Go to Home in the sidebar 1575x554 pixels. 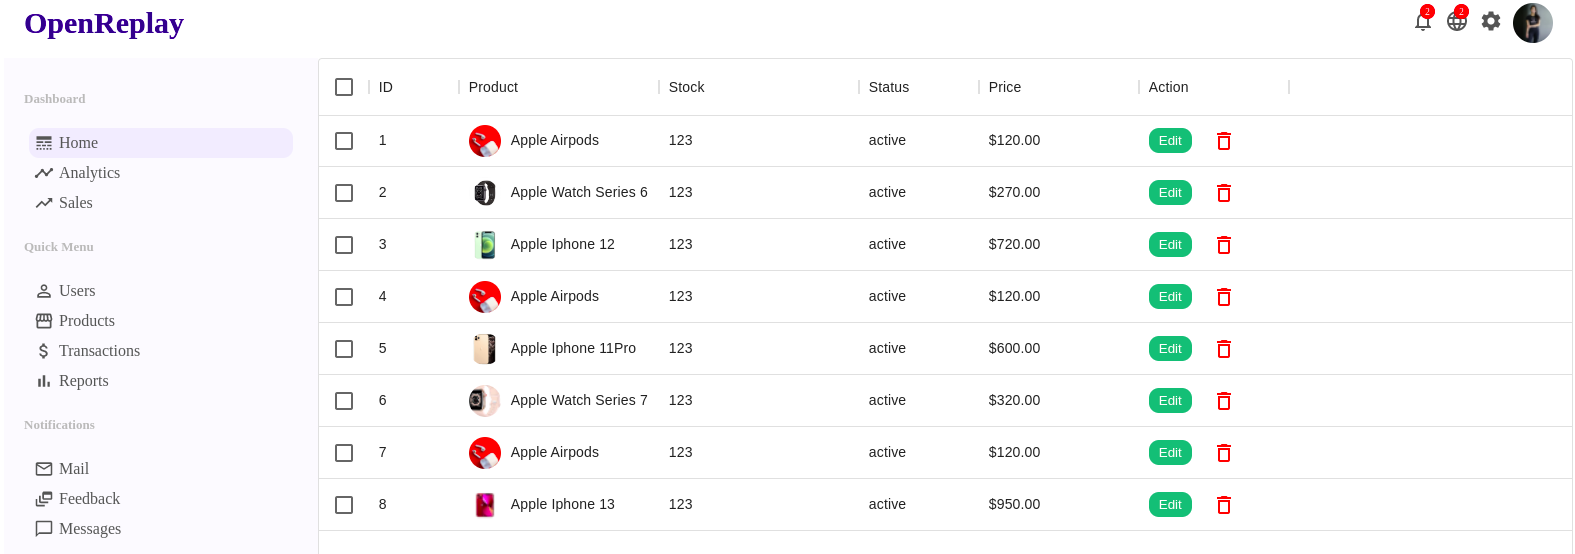tap(161, 143)
